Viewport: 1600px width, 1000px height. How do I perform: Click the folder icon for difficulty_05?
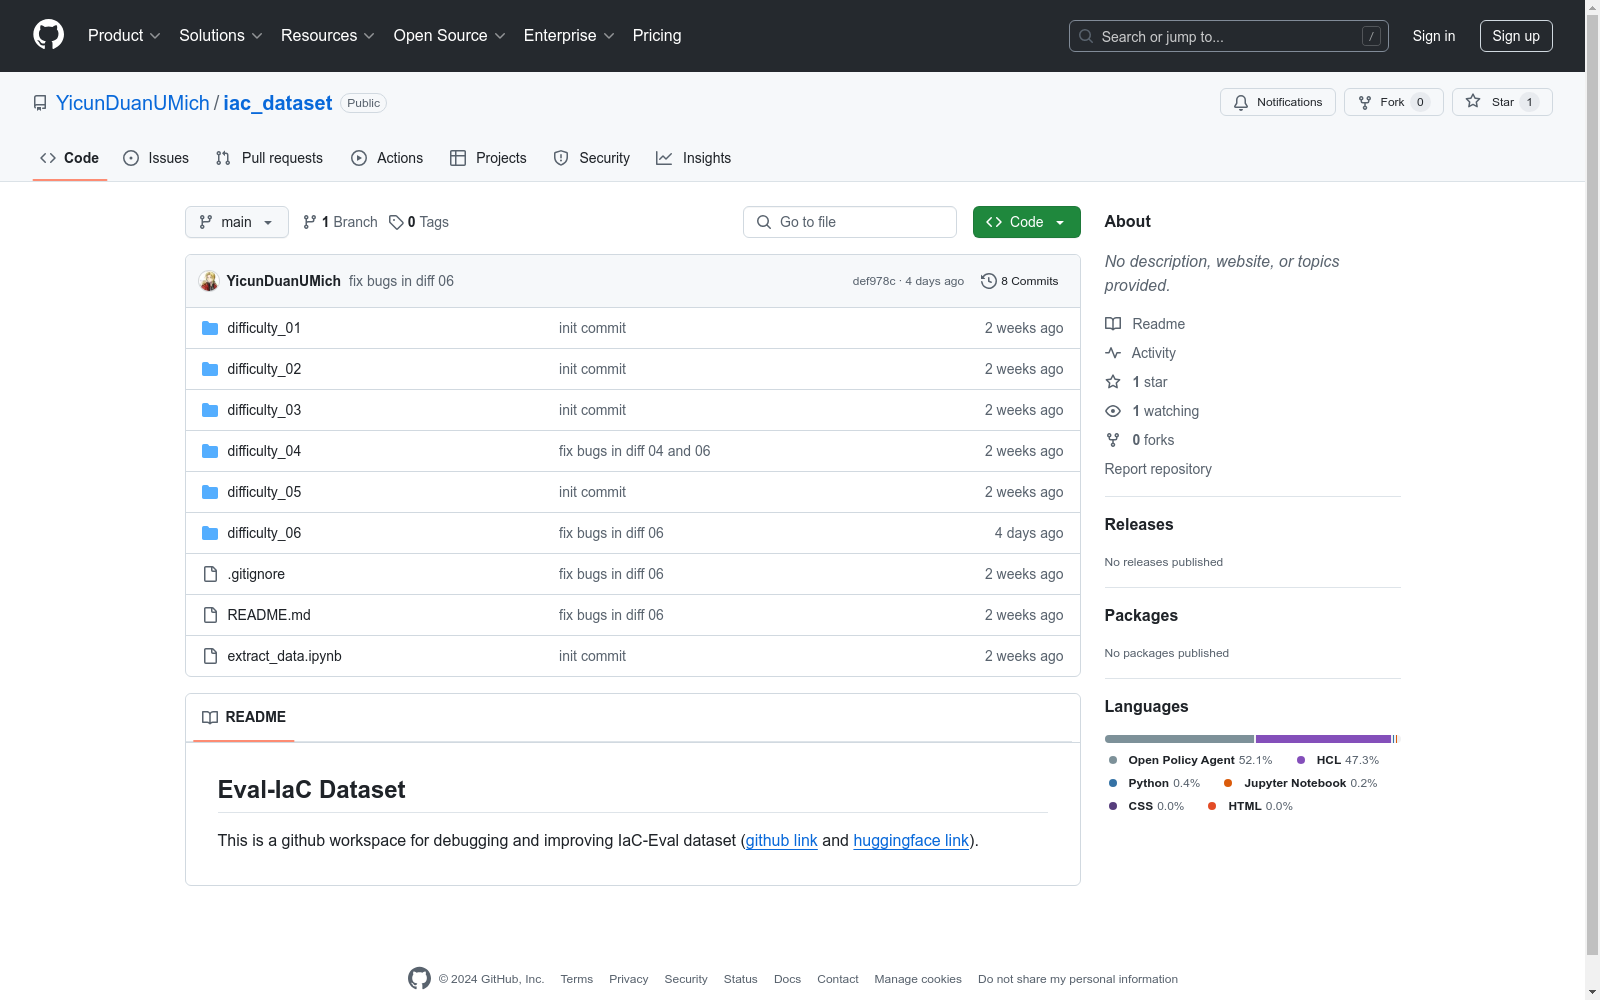(210, 492)
